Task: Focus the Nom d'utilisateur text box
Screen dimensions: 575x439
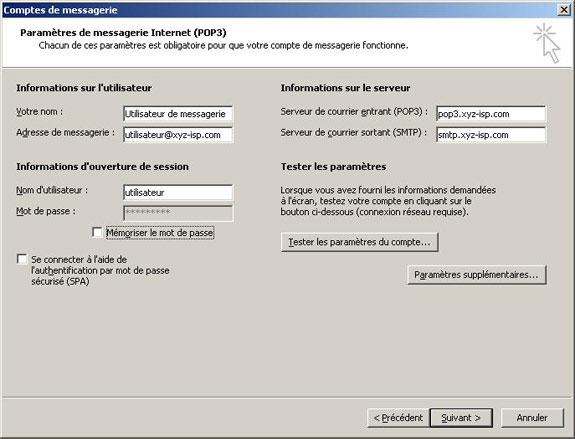Action: [x=178, y=192]
